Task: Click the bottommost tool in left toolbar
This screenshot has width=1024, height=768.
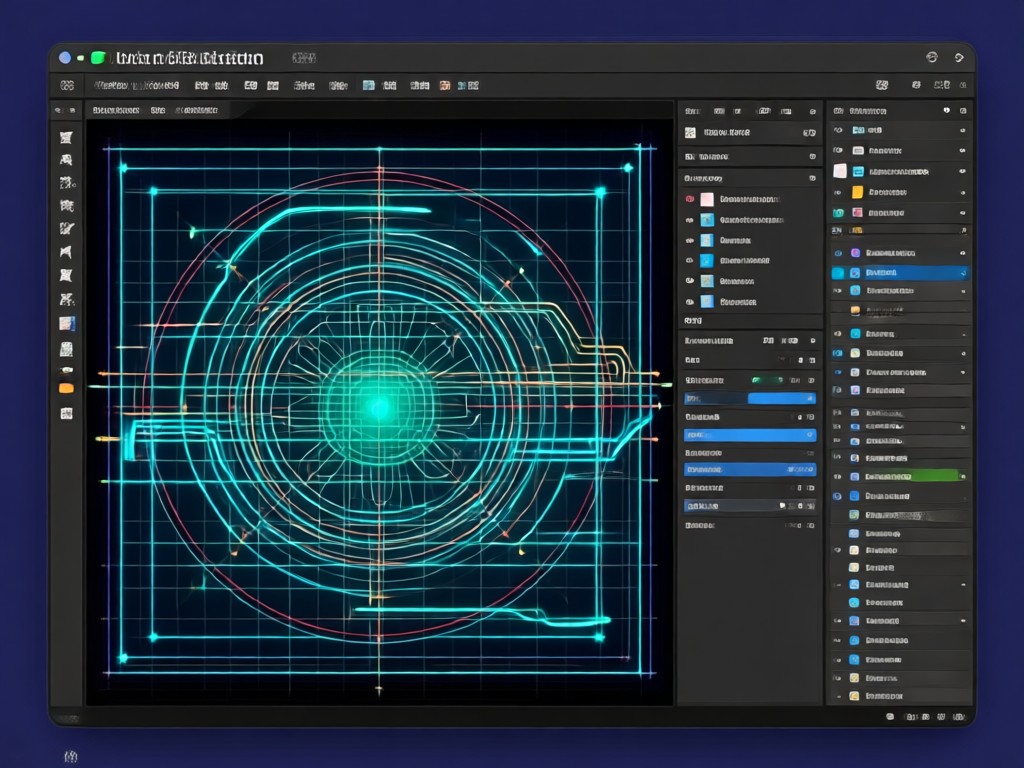Action: pyautogui.click(x=67, y=413)
